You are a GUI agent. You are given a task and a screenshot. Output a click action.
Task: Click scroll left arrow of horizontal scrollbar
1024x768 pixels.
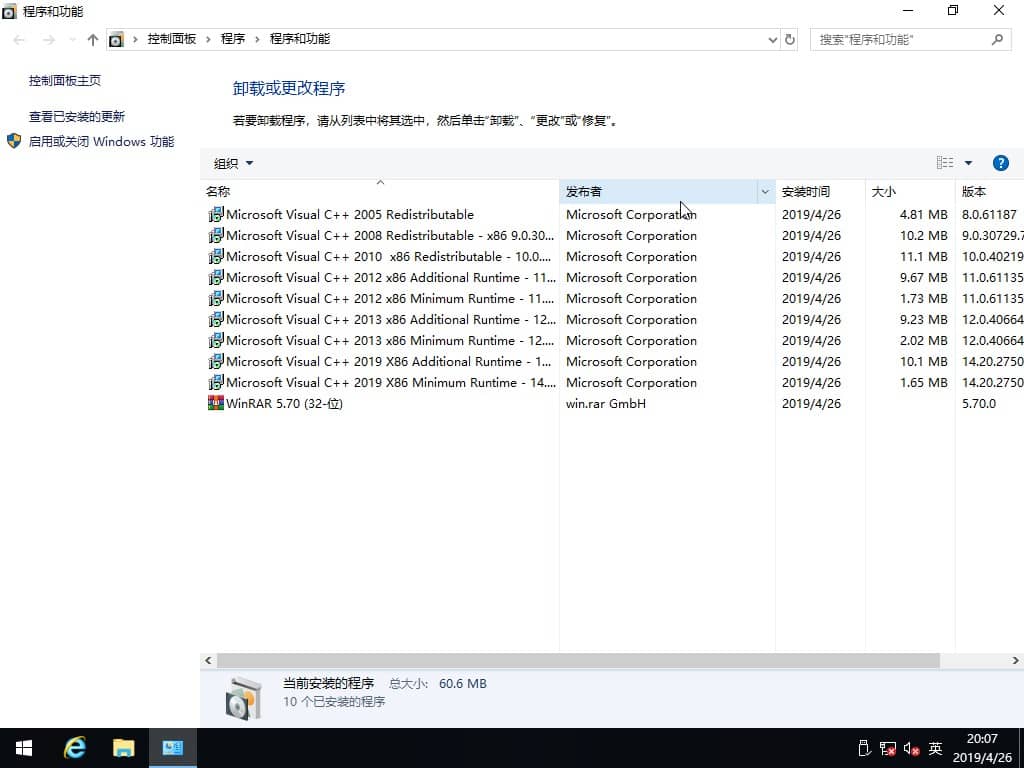click(208, 660)
